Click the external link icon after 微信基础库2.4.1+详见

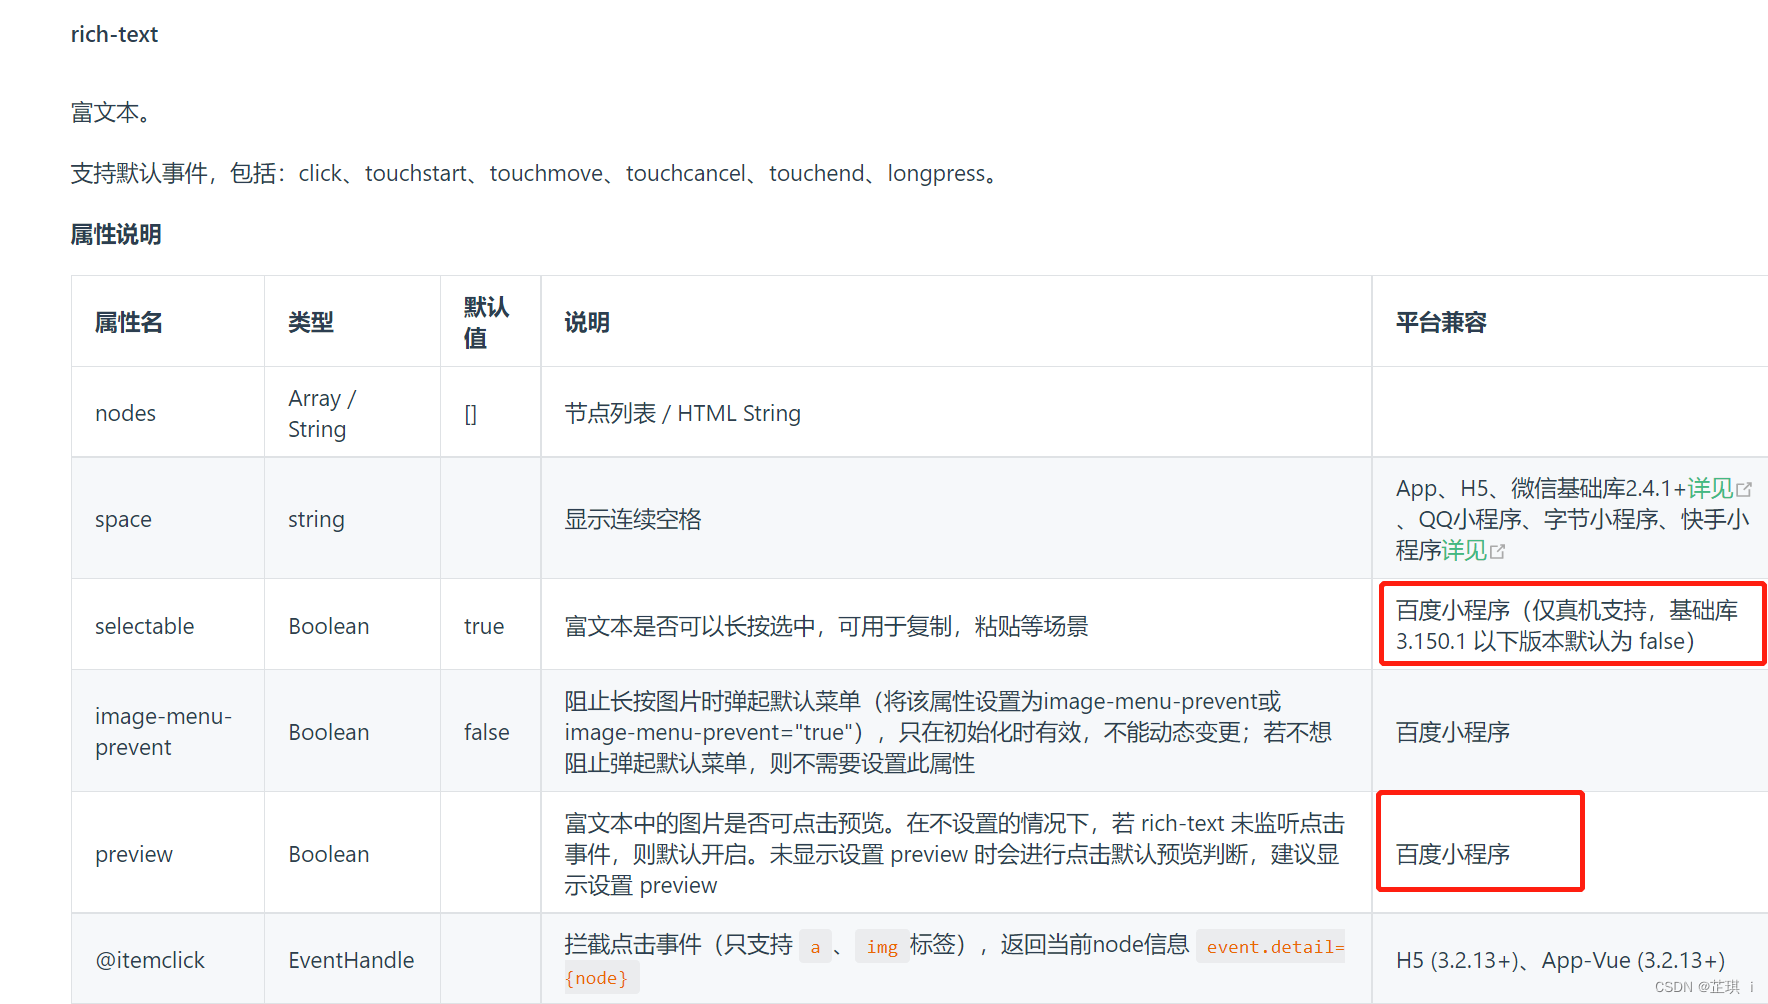coord(1744,489)
